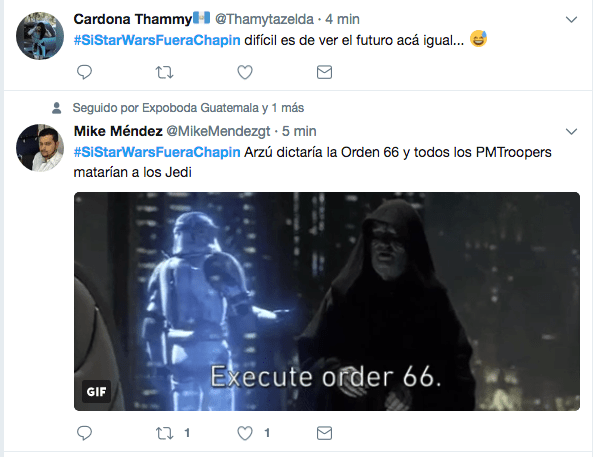Share Mike Méndez's tweet by message envelope
The height and width of the screenshot is (457, 593).
click(324, 433)
